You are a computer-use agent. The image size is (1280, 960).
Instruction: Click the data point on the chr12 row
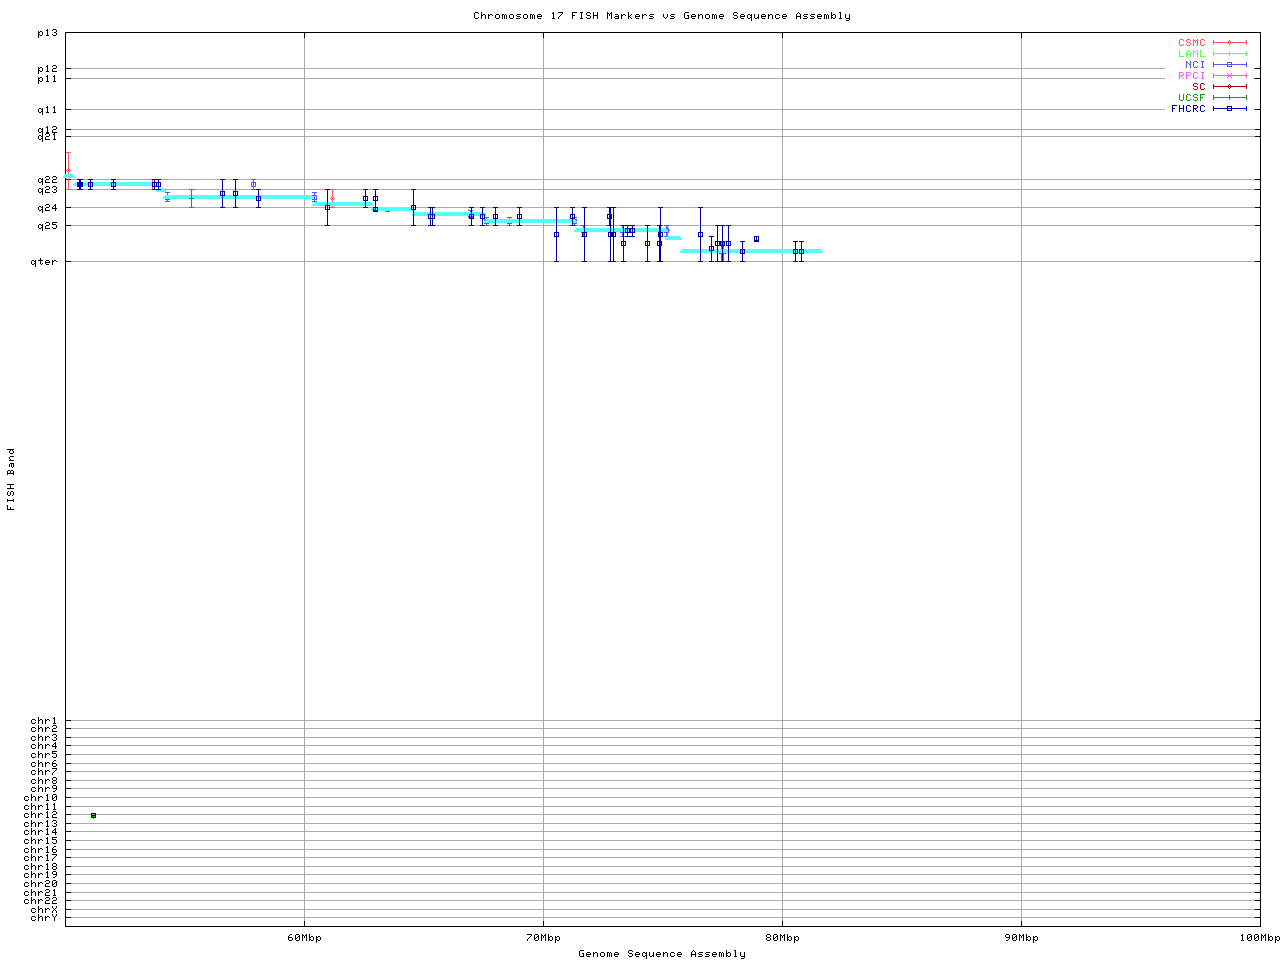pyautogui.click(x=93, y=816)
